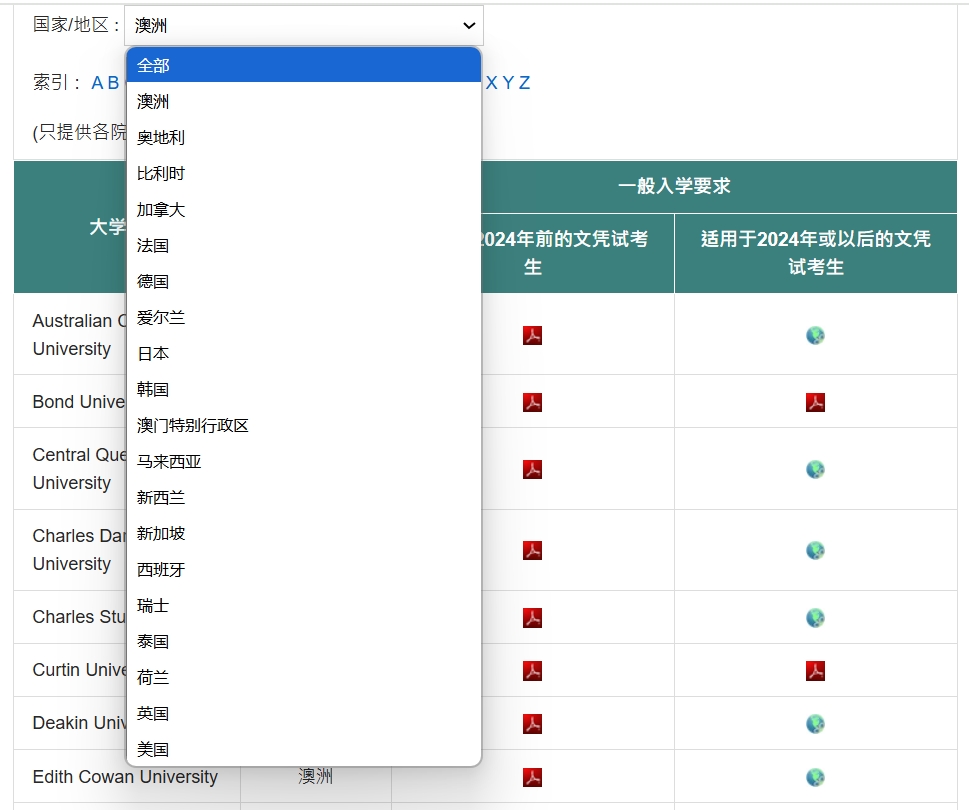This screenshot has height=810, width=969.
Task: Click the Deakin University globe icon
Action: point(814,724)
